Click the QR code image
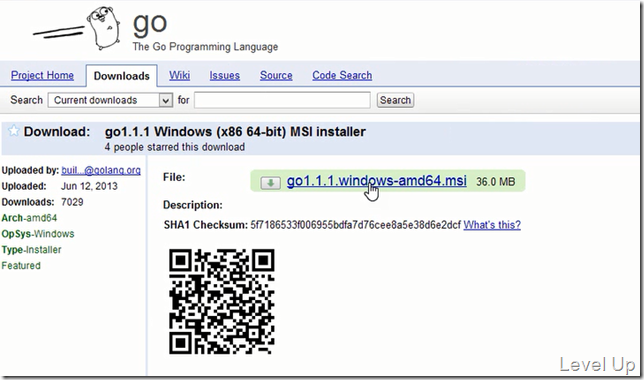This screenshot has width=644, height=380. [x=222, y=302]
